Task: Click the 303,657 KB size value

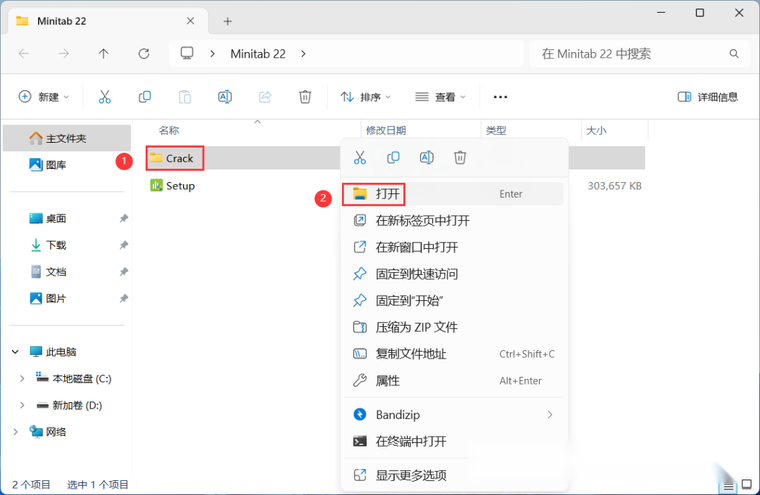Action: [615, 186]
